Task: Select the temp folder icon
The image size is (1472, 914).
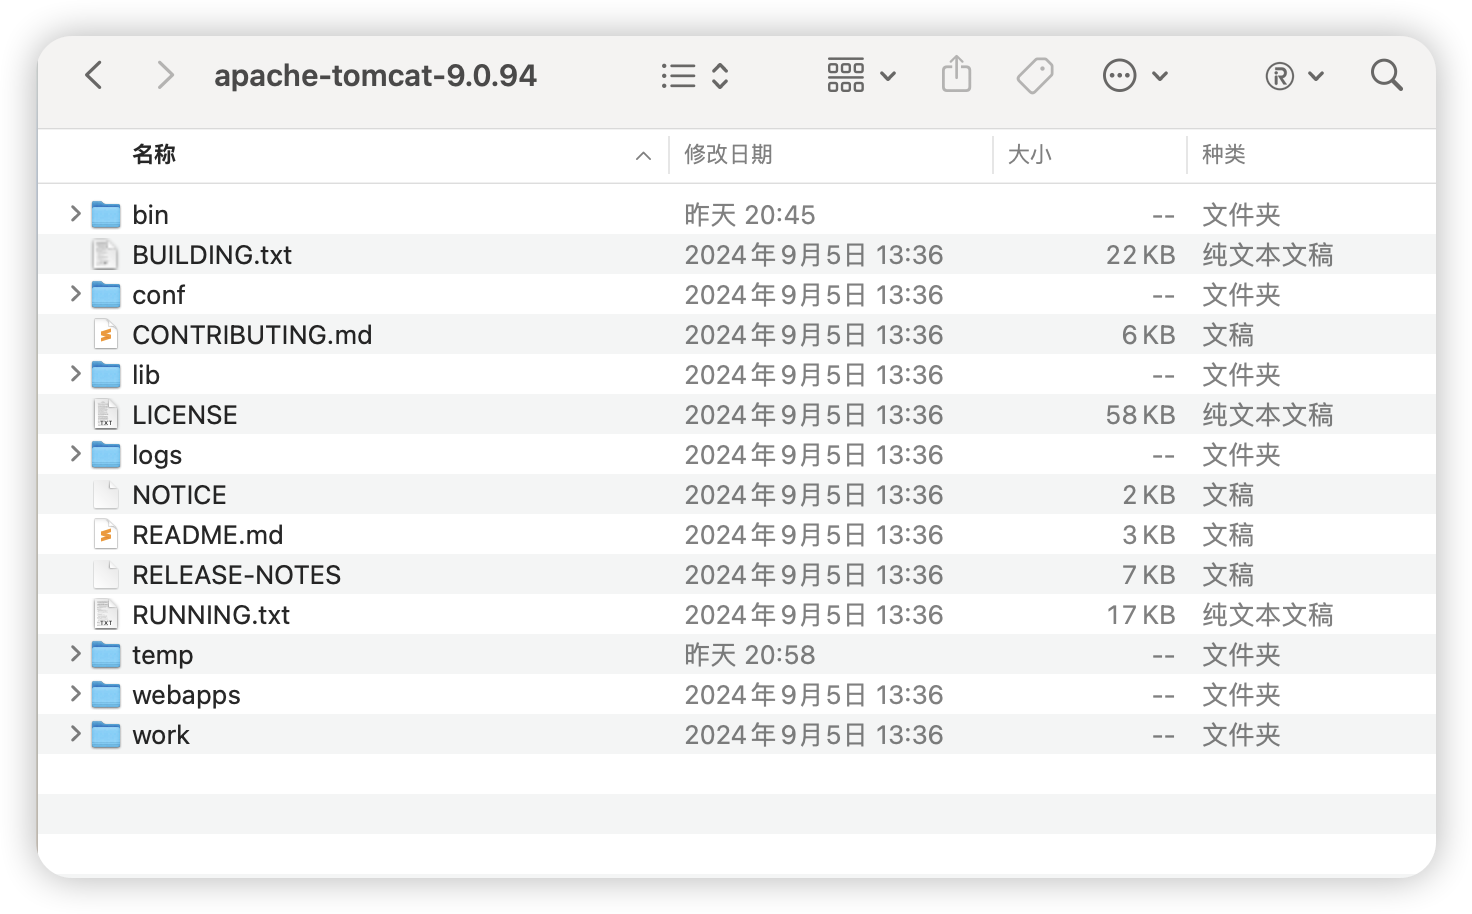Action: 106,654
